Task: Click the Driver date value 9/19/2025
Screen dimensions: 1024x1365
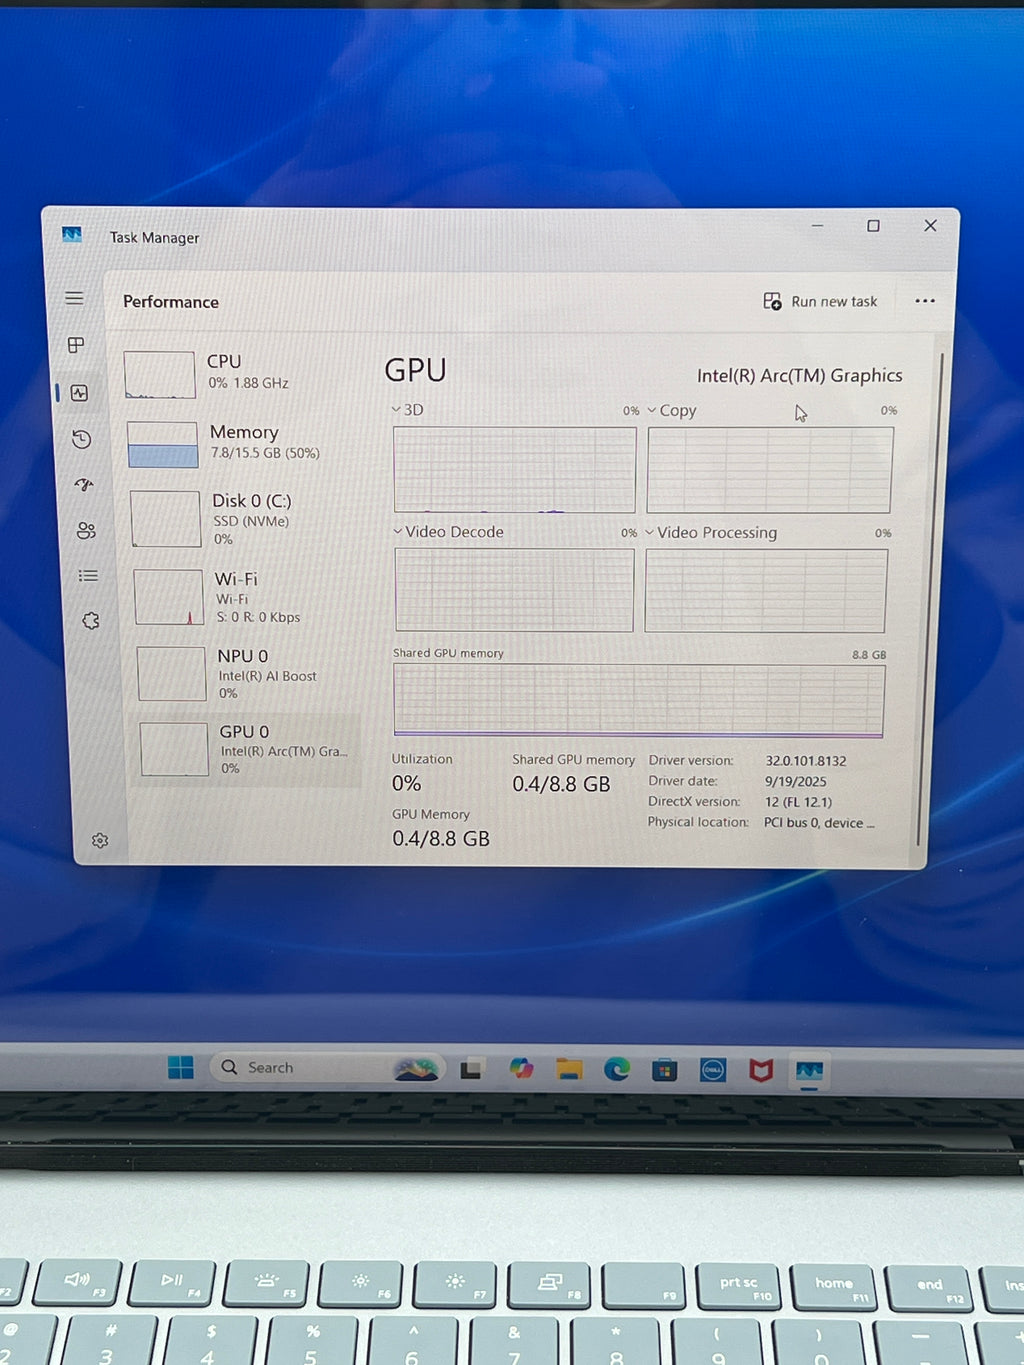Action: point(795,782)
